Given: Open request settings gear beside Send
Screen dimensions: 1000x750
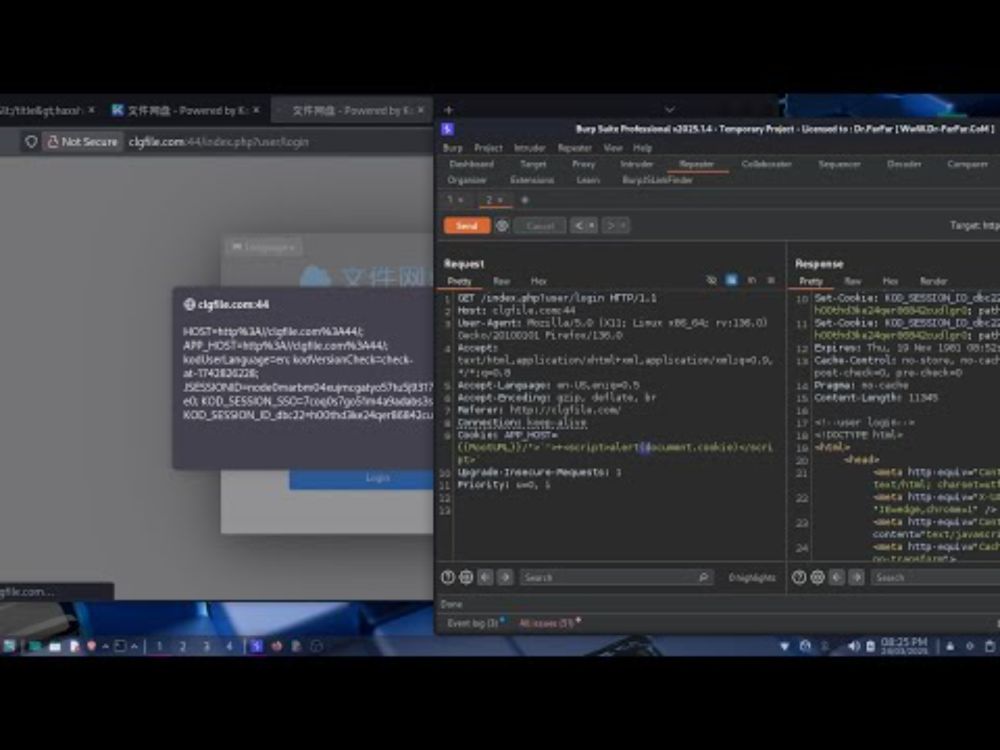Looking at the screenshot, I should [503, 226].
